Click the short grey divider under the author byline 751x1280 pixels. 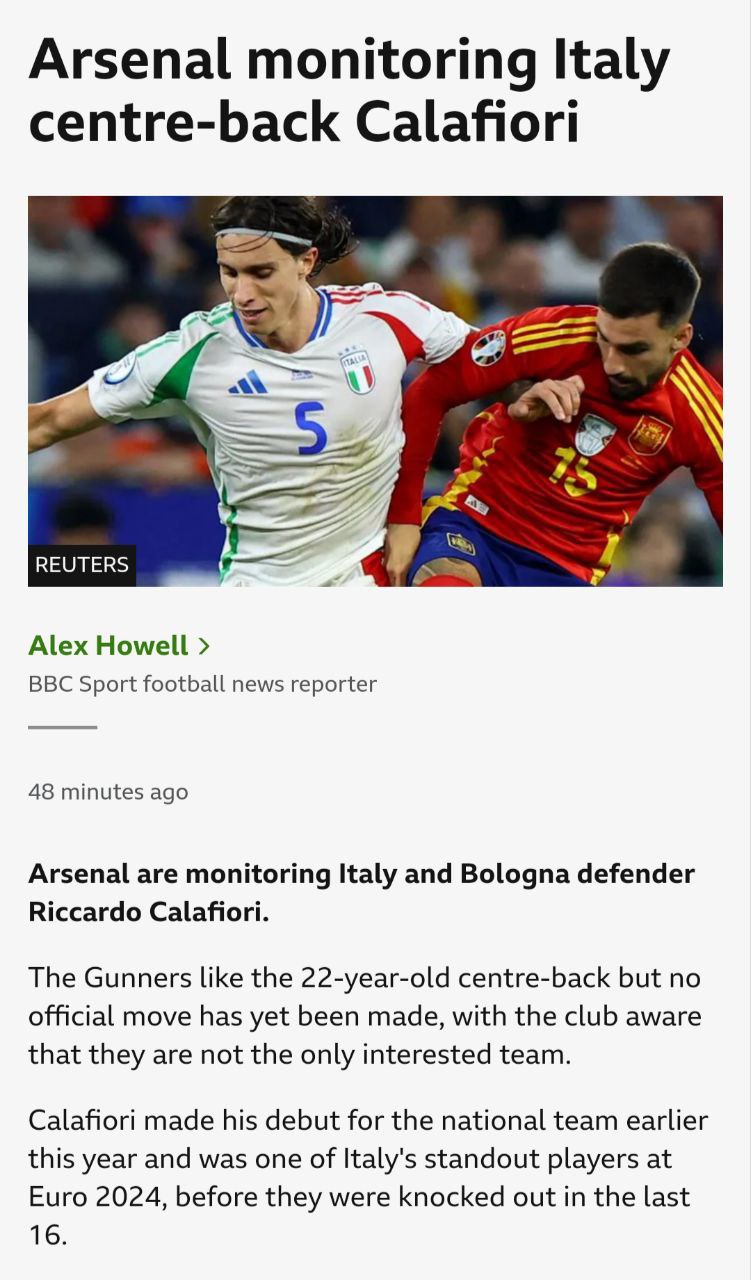[62, 727]
